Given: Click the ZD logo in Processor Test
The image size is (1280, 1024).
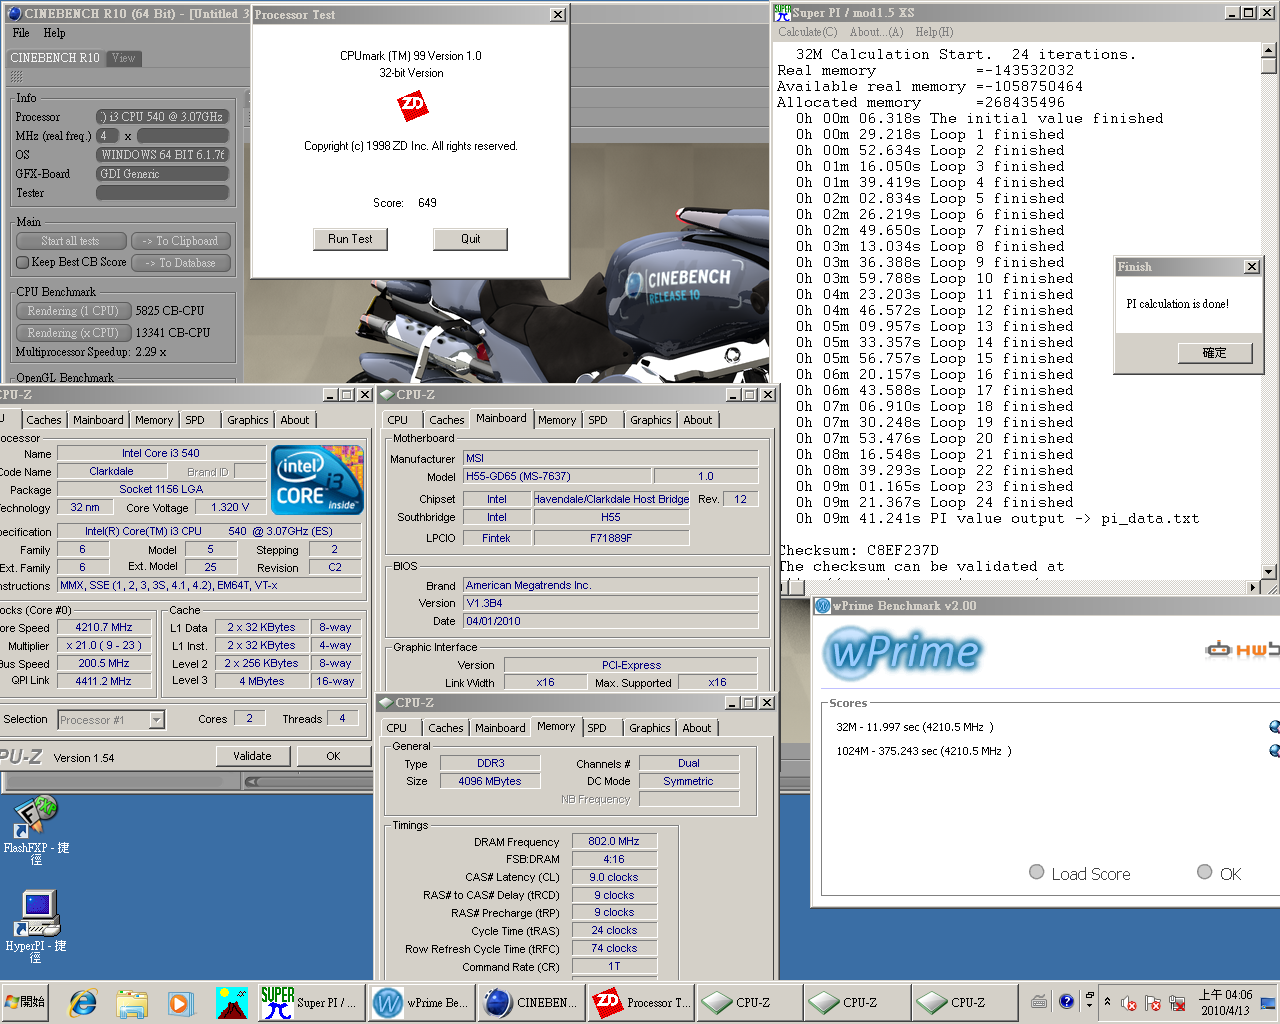Looking at the screenshot, I should coord(412,105).
